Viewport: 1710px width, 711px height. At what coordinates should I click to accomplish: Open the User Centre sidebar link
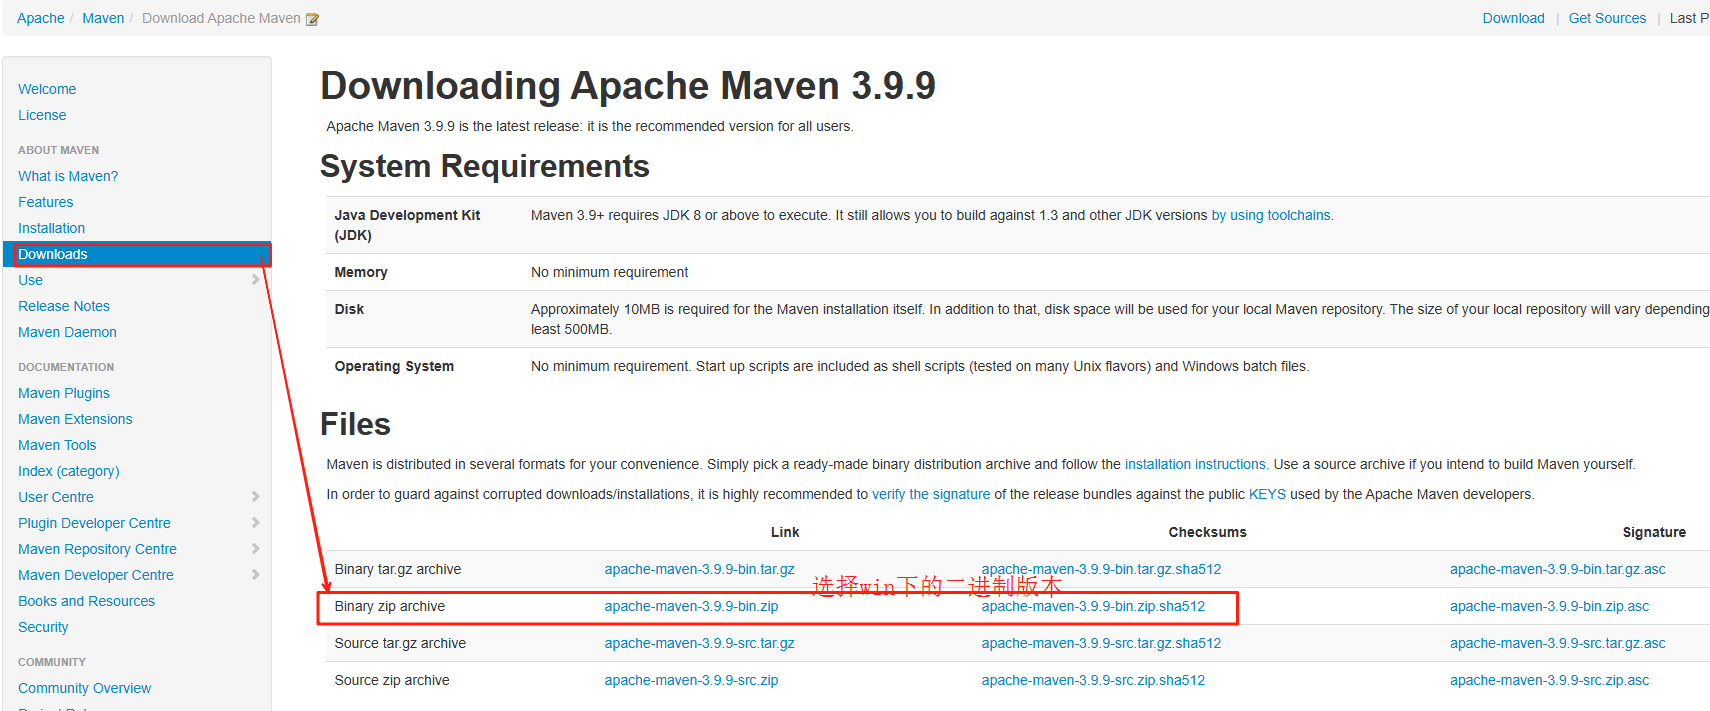[x=56, y=497]
